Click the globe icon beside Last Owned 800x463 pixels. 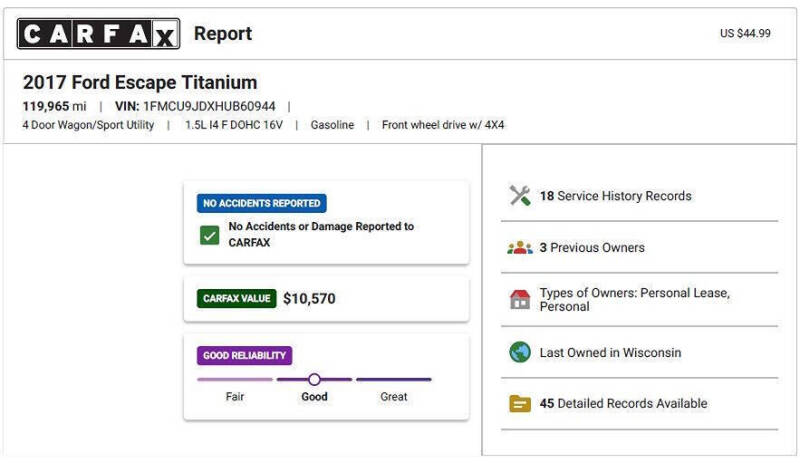tap(520, 352)
